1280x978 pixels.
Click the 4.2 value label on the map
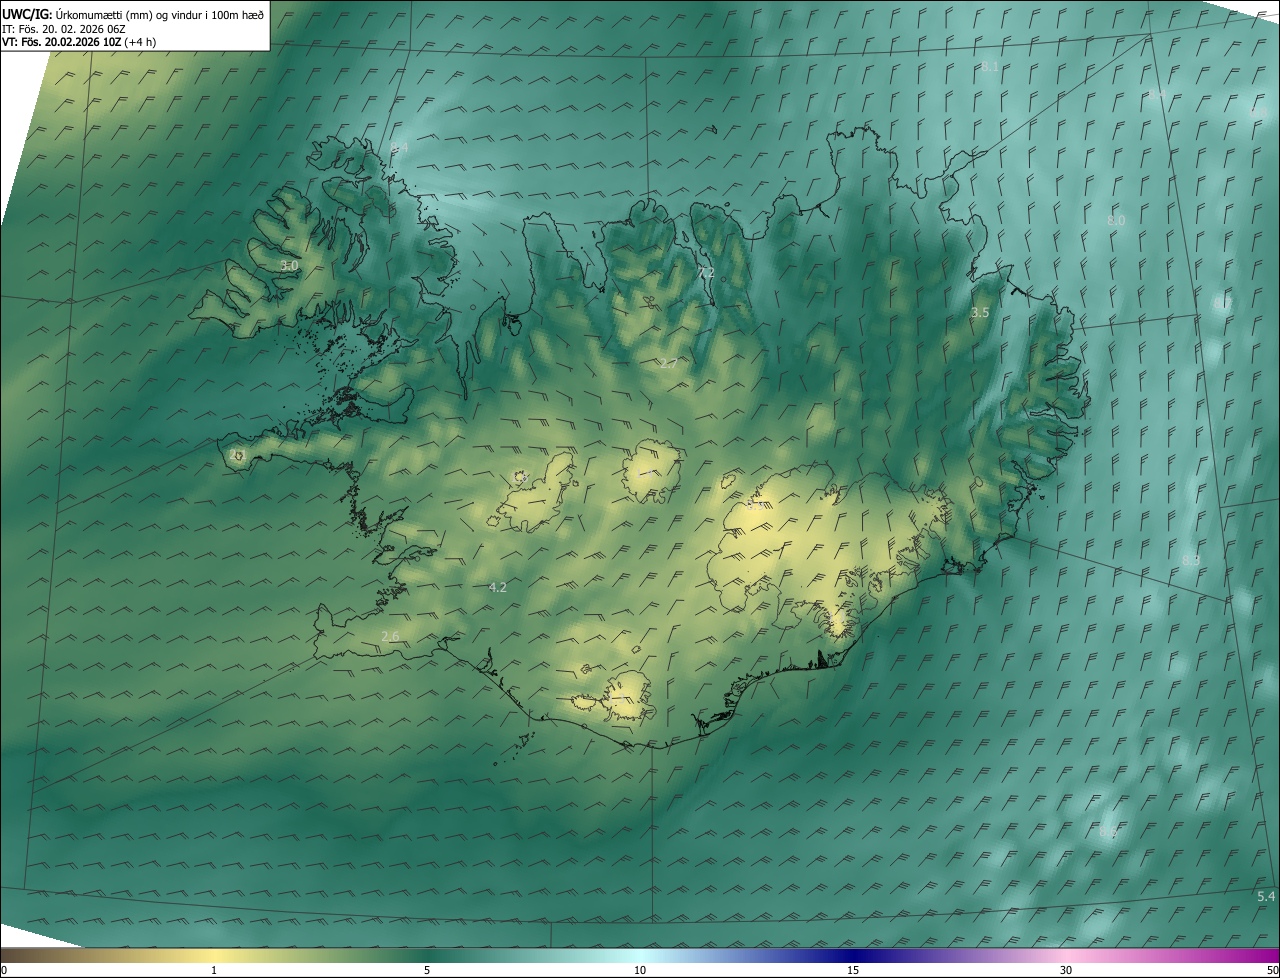click(497, 587)
